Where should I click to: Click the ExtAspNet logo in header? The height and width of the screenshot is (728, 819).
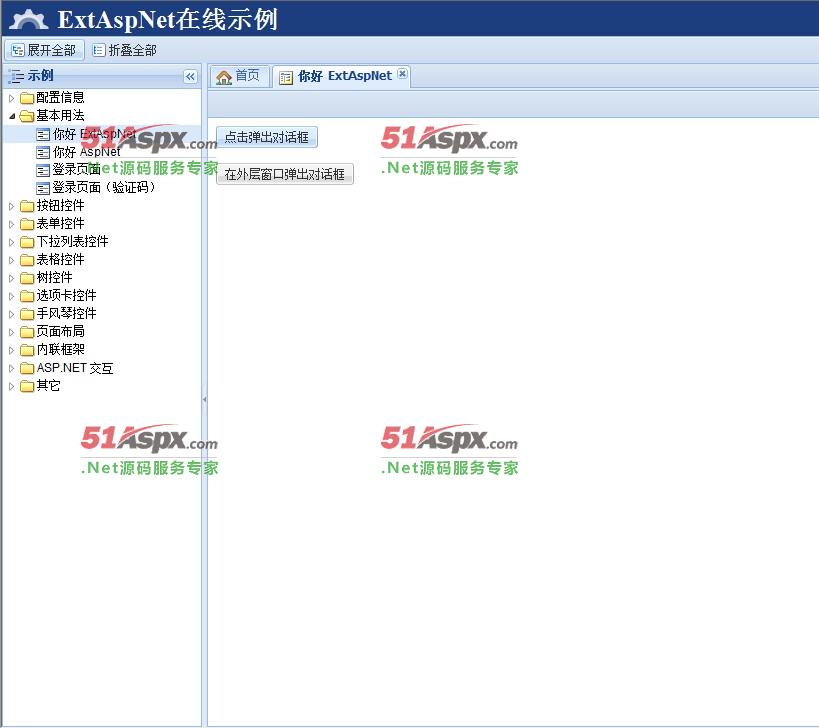pos(29,19)
